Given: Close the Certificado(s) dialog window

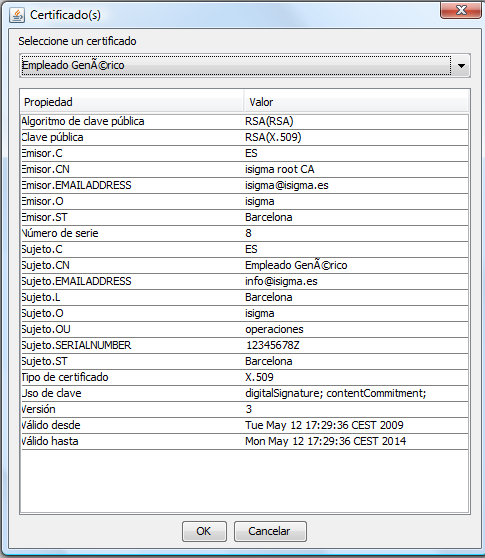Looking at the screenshot, I should [461, 10].
